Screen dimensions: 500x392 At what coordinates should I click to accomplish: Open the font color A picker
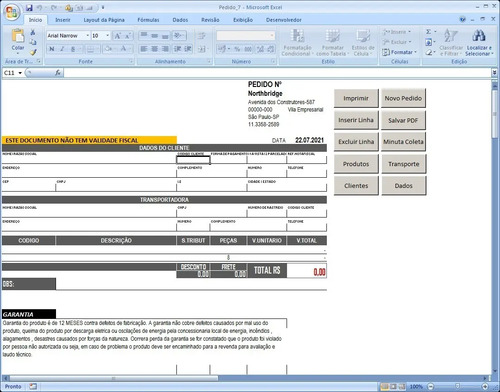point(123,49)
